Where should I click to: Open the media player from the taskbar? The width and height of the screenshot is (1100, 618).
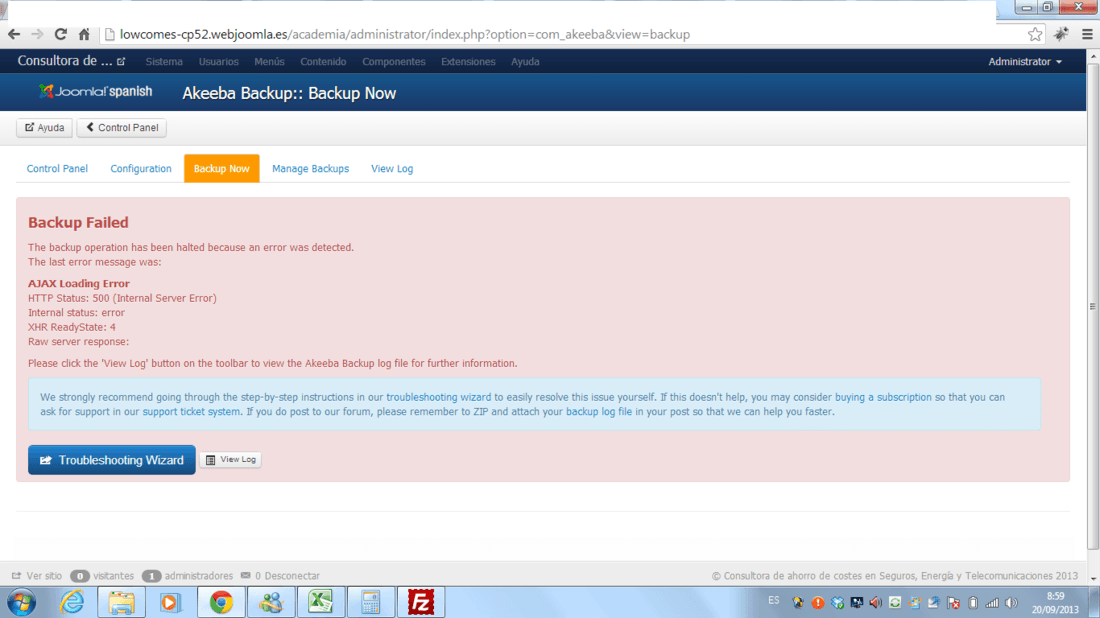(170, 603)
